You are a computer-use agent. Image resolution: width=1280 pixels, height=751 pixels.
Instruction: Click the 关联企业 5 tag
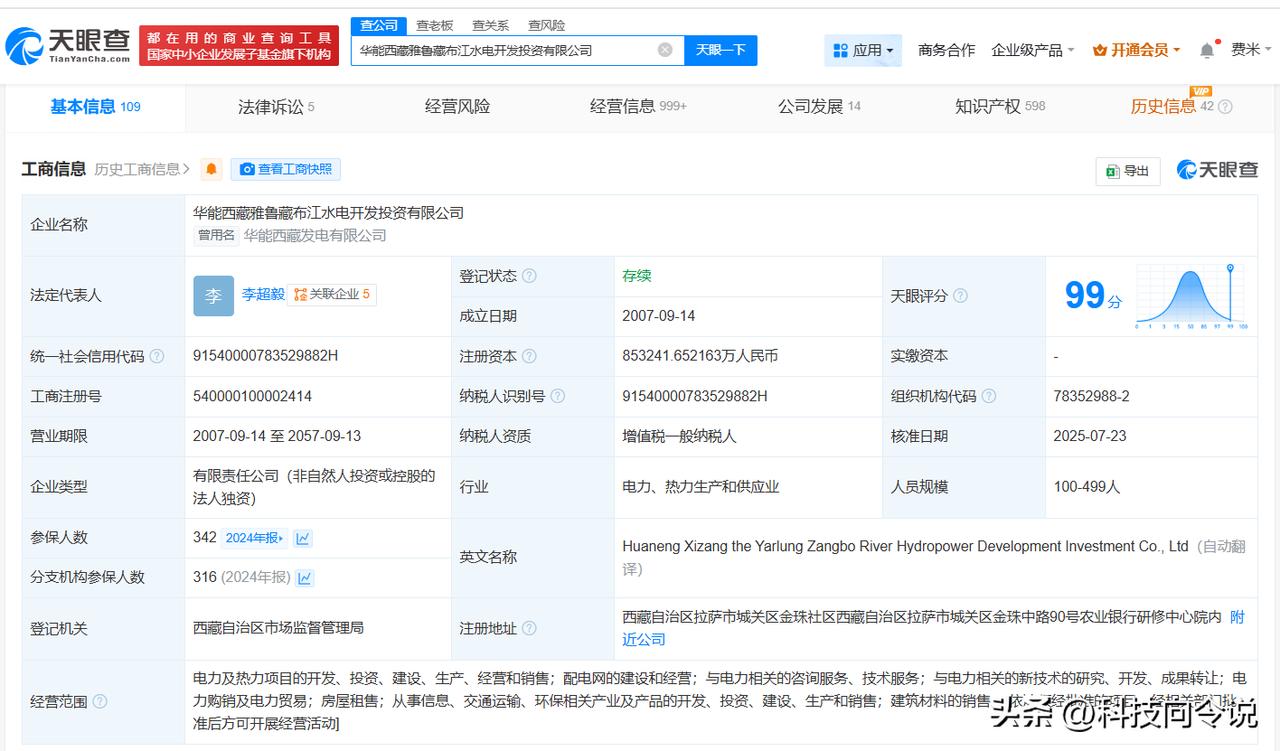[332, 294]
